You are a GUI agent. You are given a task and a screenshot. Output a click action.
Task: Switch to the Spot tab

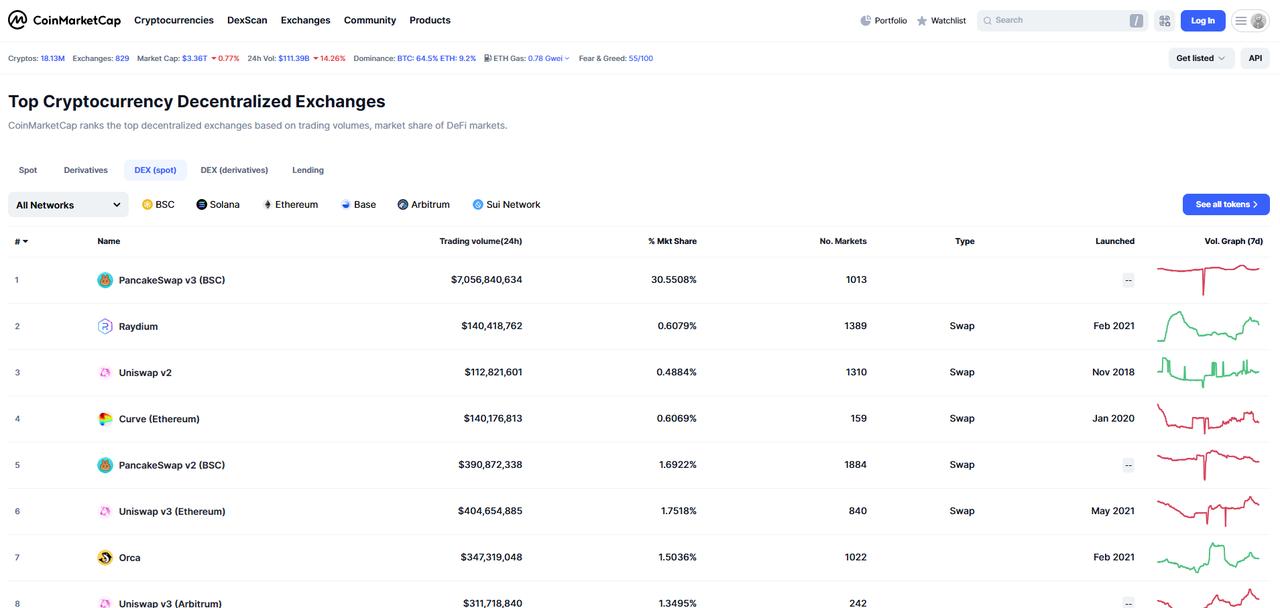pyautogui.click(x=28, y=170)
